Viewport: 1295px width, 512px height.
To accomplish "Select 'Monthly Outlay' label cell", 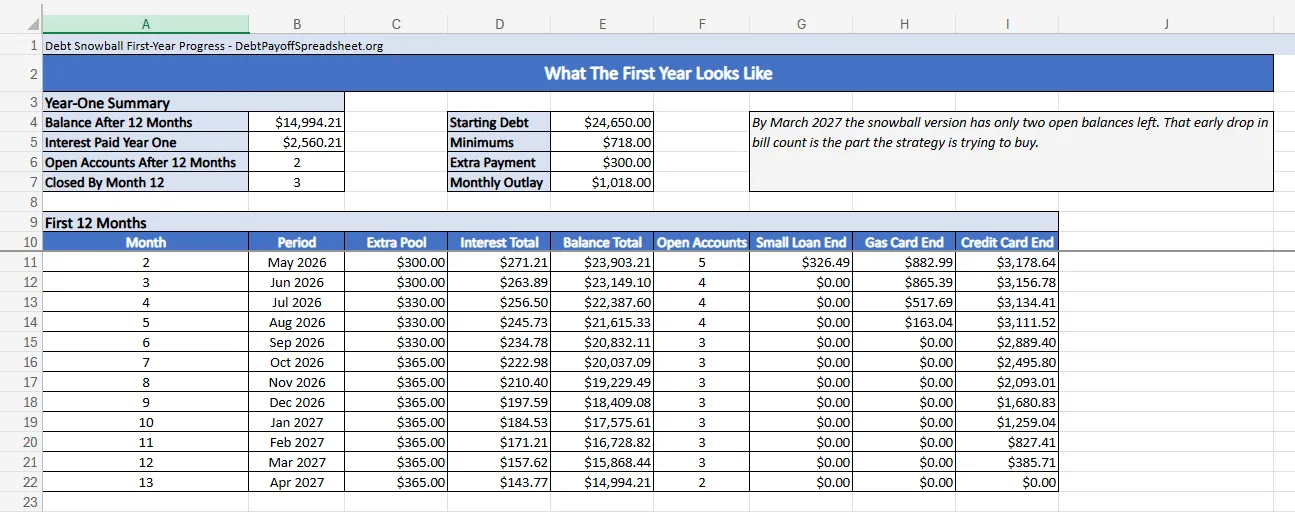I will 499,182.
